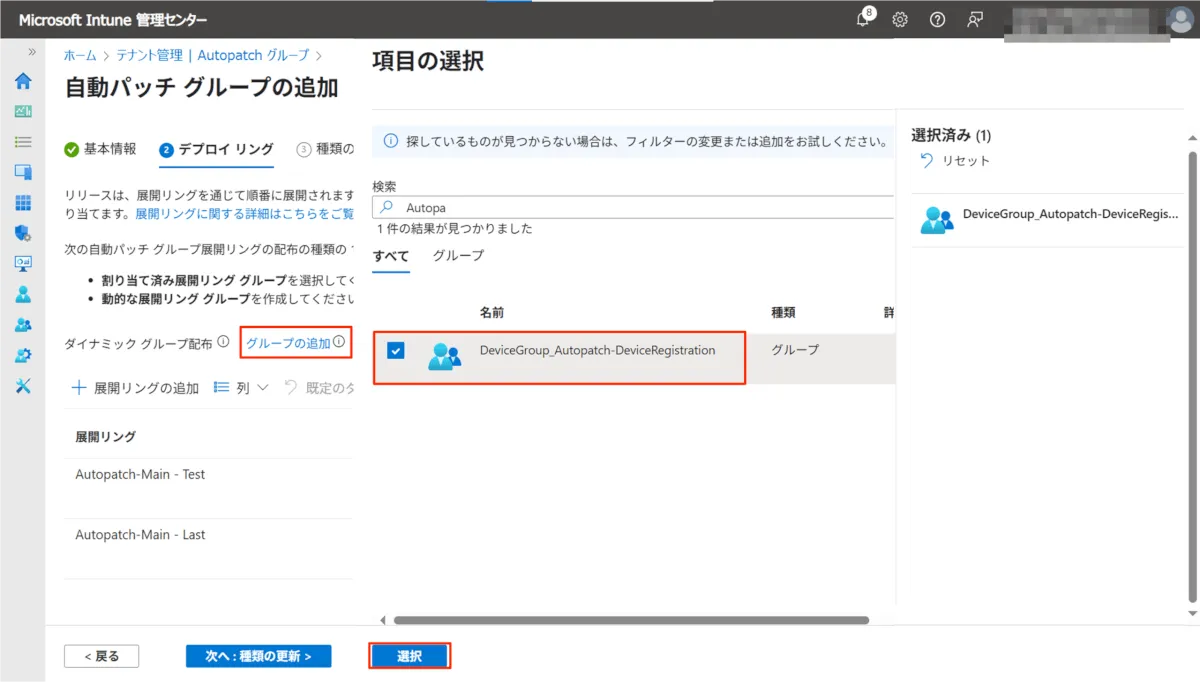Uncheck DeviceGroup_Autopatch-DeviceRegistration checkbox

pyautogui.click(x=396, y=351)
